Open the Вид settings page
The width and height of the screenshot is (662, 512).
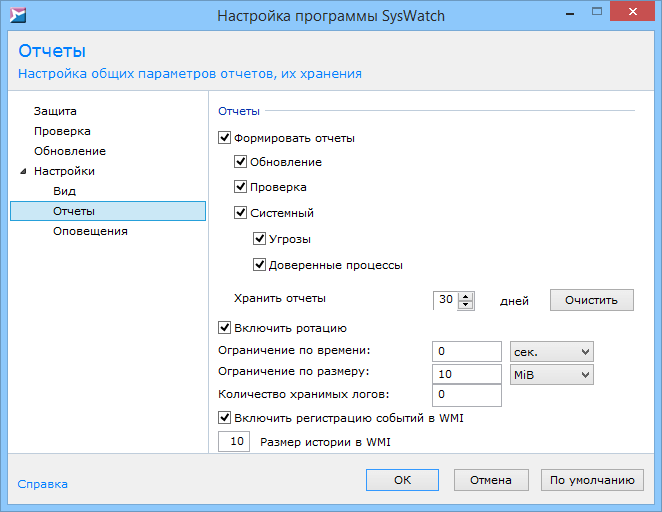[x=65, y=191]
